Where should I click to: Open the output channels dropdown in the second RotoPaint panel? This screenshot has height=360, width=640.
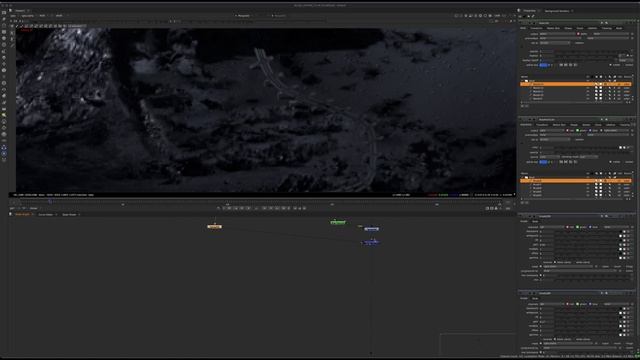click(552, 131)
